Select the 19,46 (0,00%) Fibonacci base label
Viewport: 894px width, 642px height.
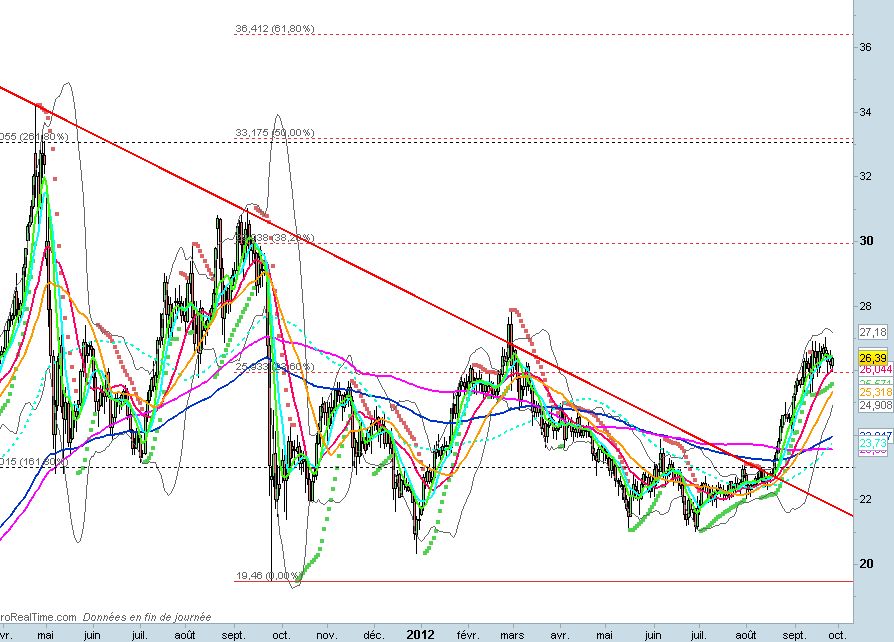click(x=268, y=576)
